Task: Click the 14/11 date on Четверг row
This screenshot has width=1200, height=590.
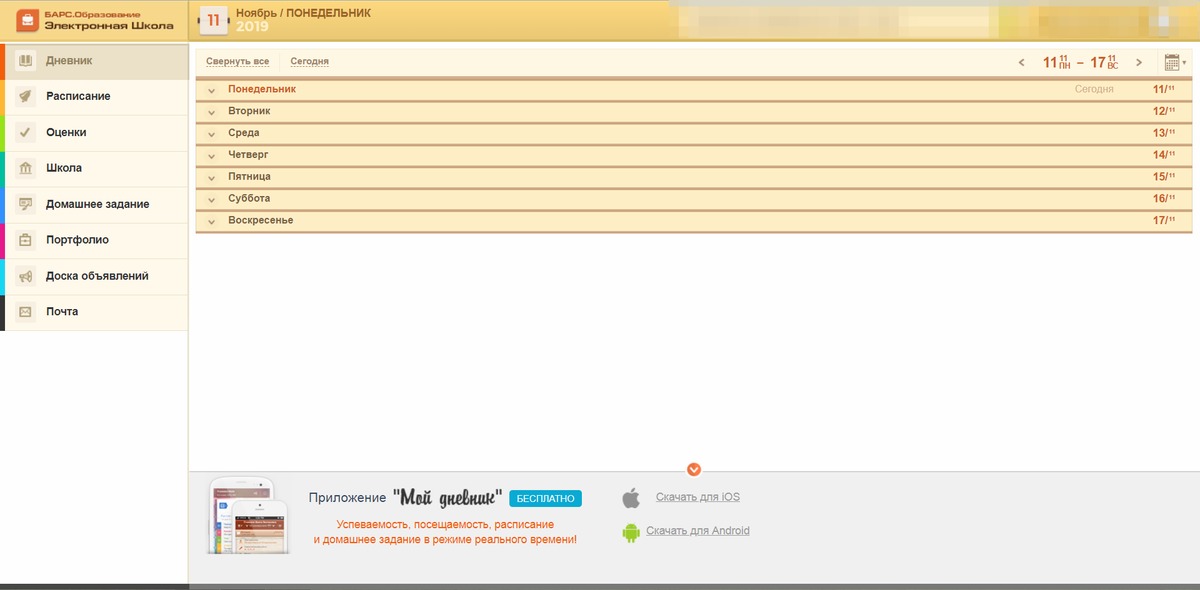Action: tap(1164, 155)
